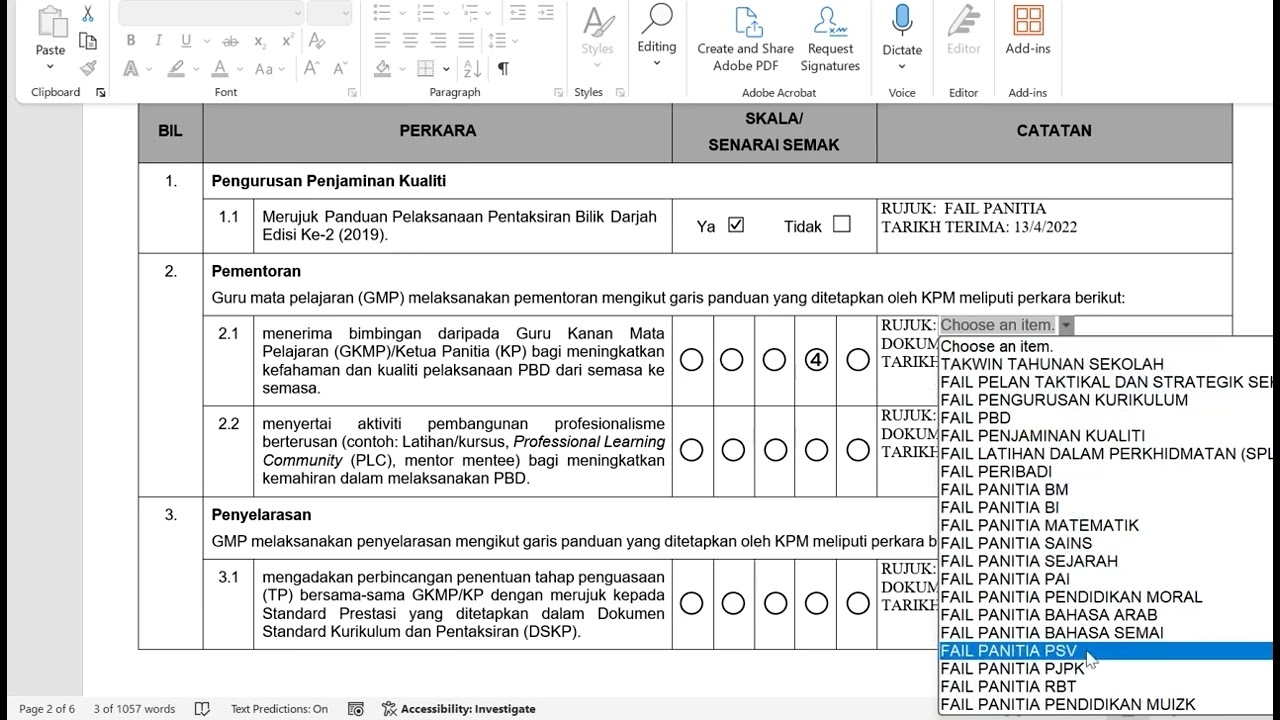This screenshot has height=720, width=1280.
Task: Apply Strikethrough to text
Action: 230,41
